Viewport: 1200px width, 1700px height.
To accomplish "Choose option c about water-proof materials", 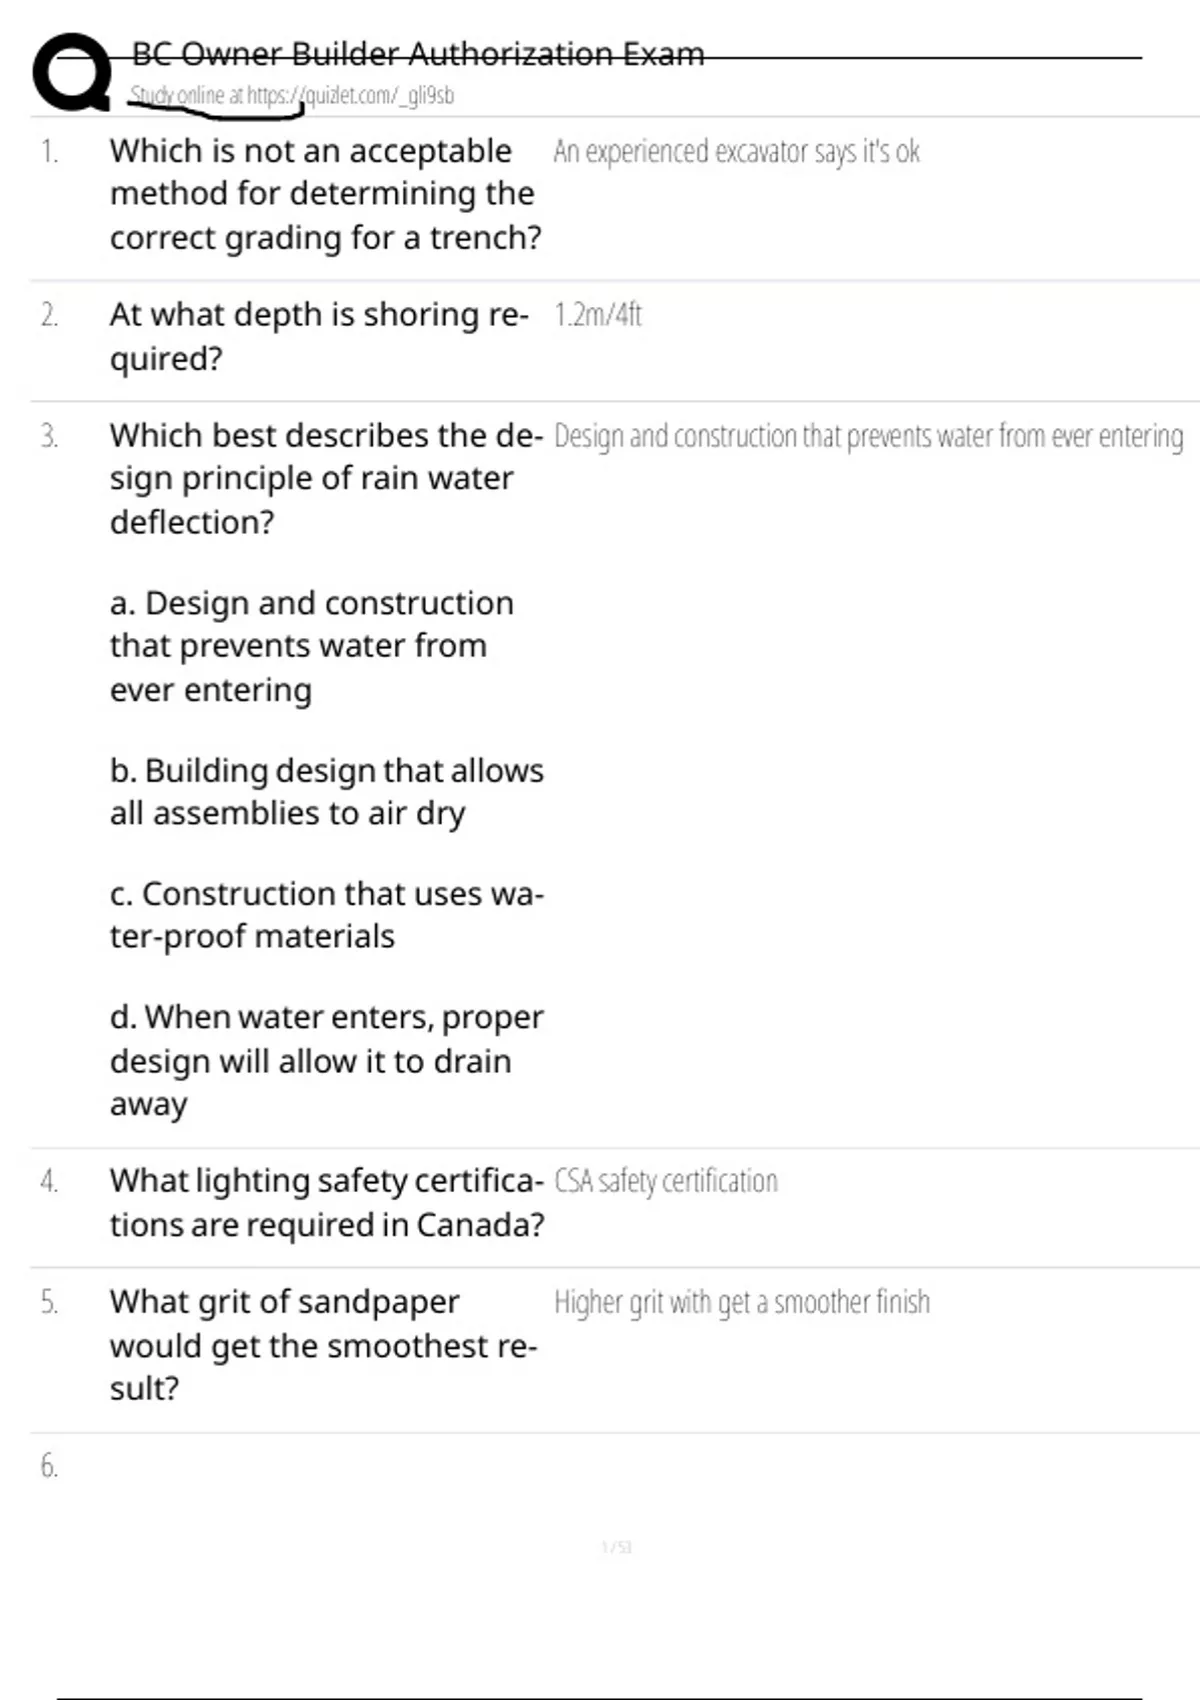I will click(x=326, y=915).
